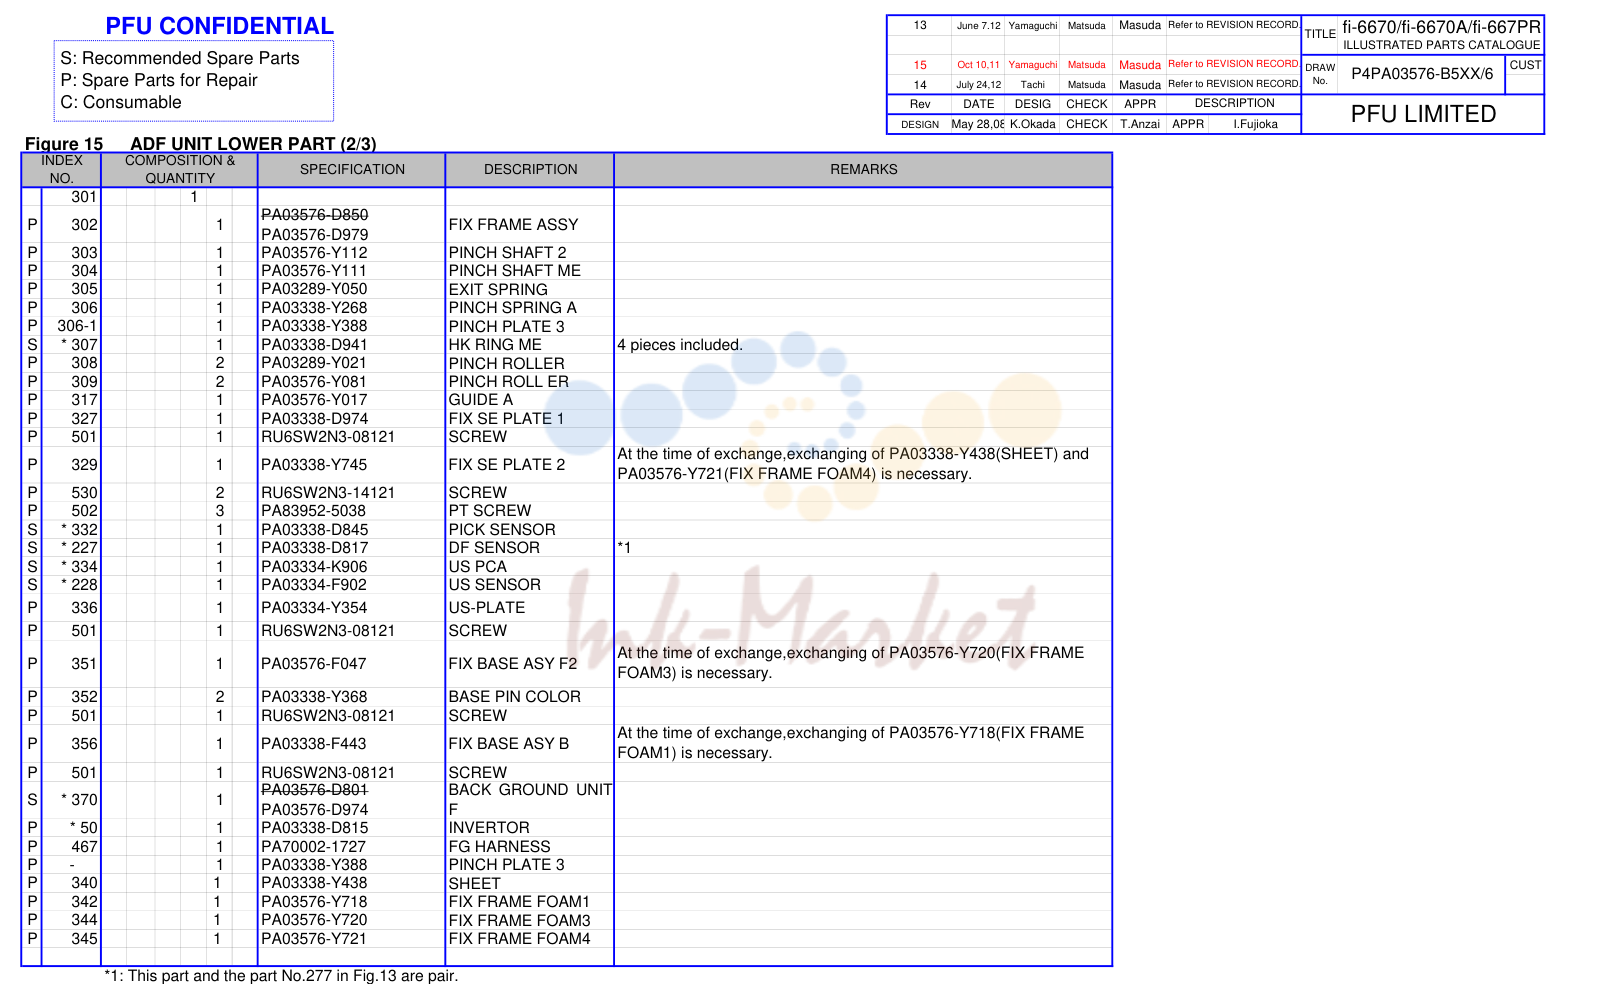This screenshot has height=998, width=1610.
Task: Select the BACK GROUND UNIT description
Action: click(x=530, y=799)
